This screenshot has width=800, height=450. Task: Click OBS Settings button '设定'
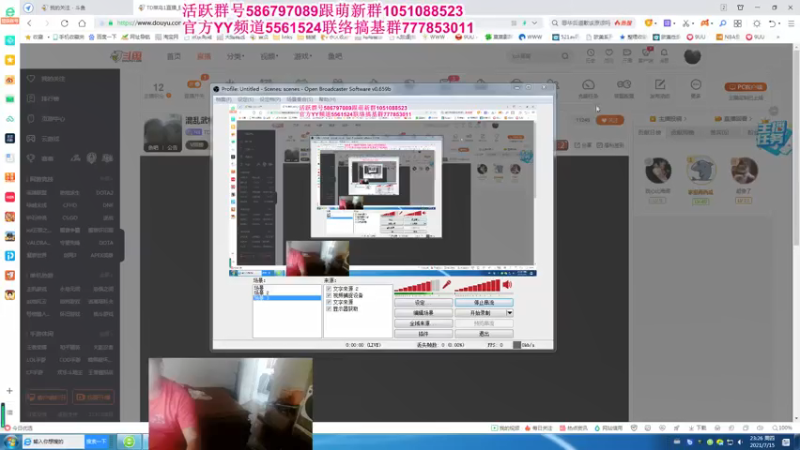click(x=423, y=303)
